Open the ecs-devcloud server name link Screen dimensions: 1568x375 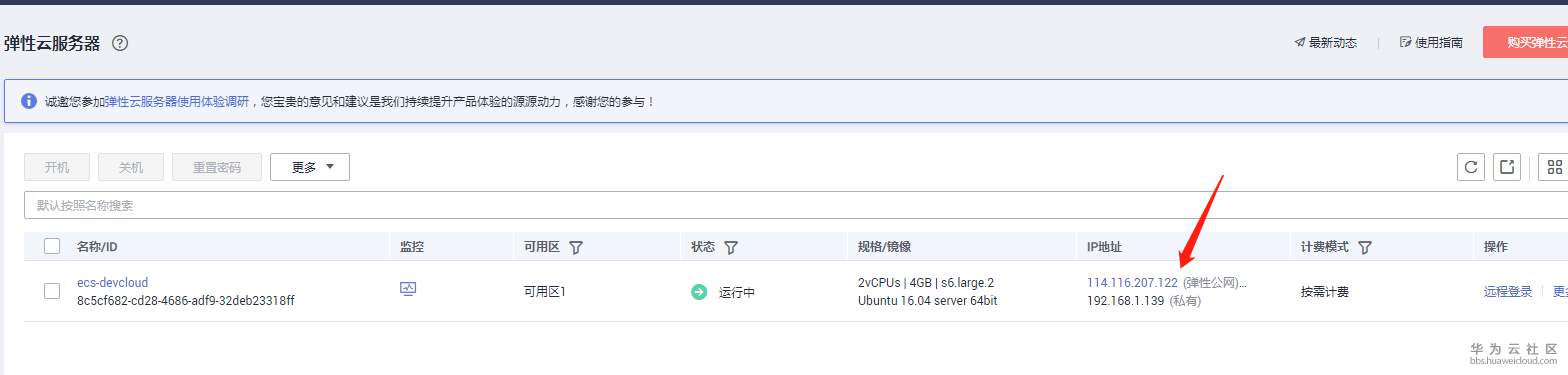point(112,283)
